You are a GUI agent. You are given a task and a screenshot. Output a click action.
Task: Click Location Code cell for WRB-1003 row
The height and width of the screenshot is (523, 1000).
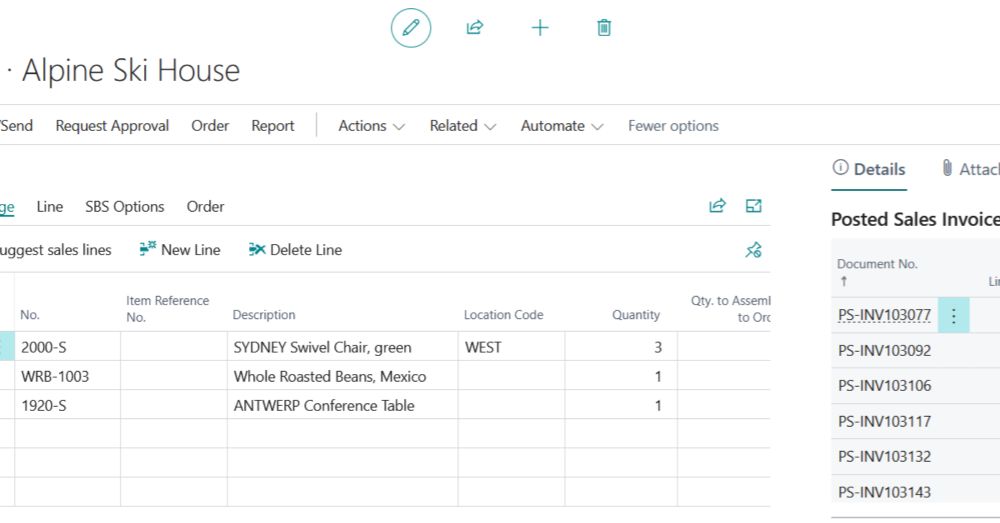point(511,376)
